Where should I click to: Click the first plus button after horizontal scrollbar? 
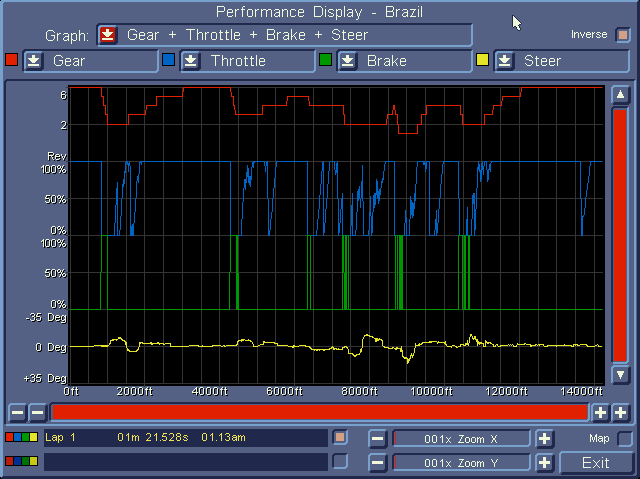(600, 412)
